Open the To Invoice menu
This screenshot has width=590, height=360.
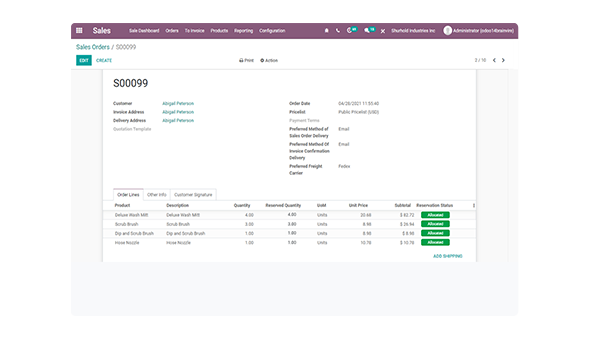pyautogui.click(x=195, y=31)
